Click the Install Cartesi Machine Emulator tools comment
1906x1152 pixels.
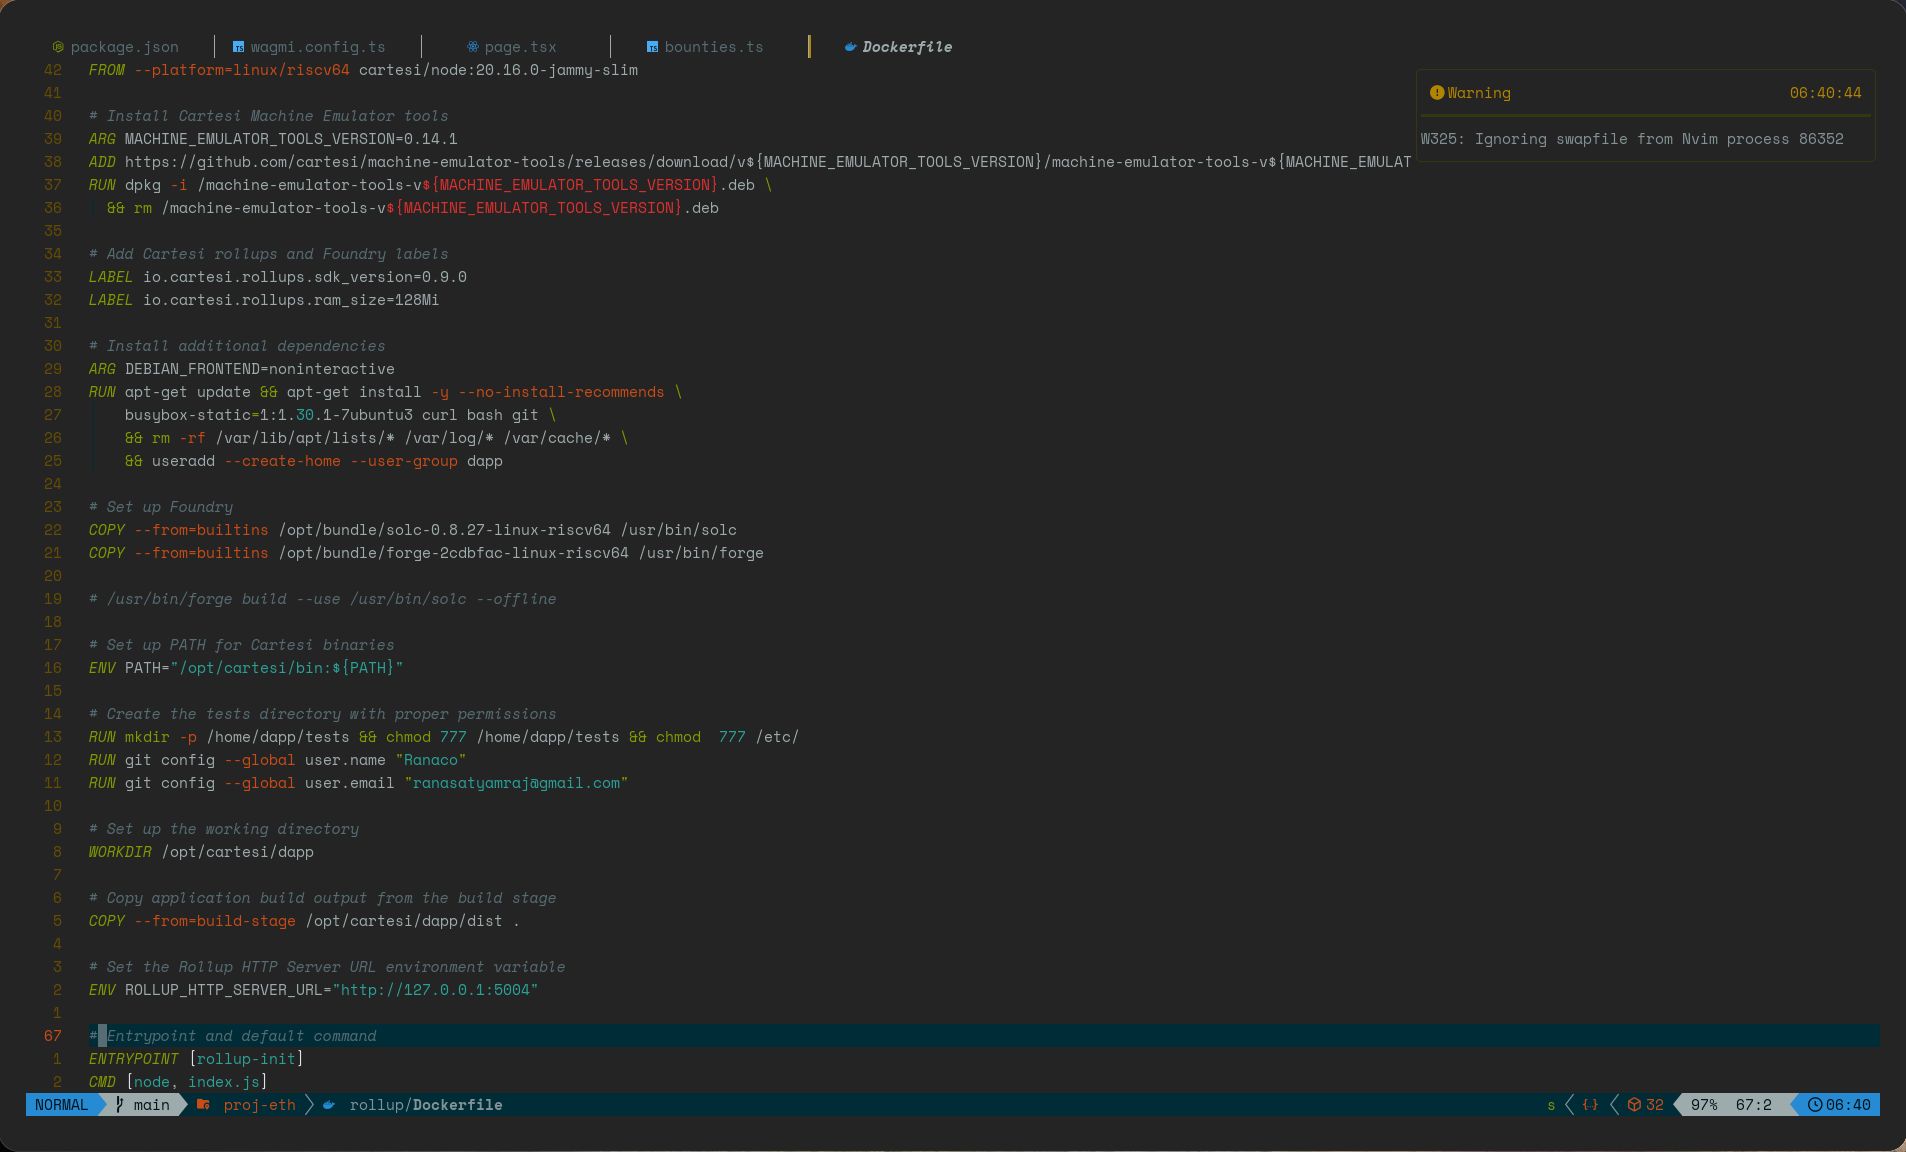268,116
